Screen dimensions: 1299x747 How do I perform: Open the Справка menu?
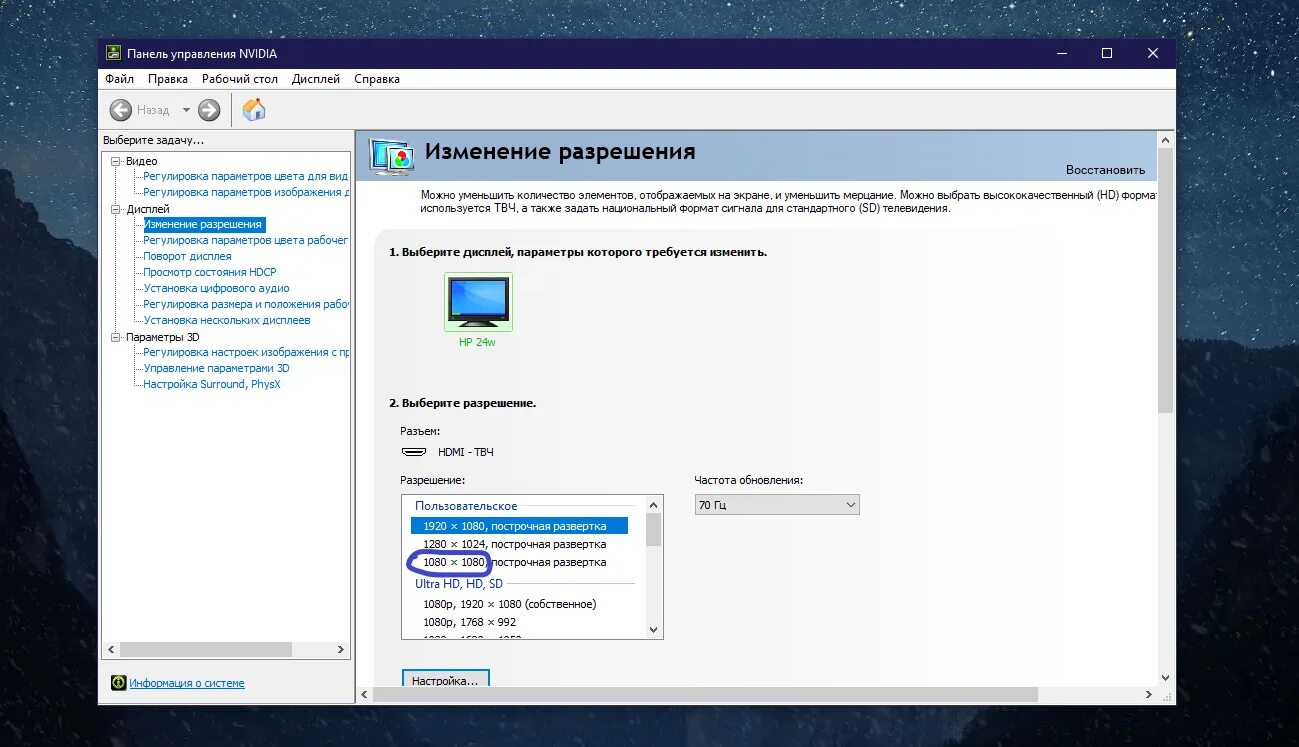377,79
